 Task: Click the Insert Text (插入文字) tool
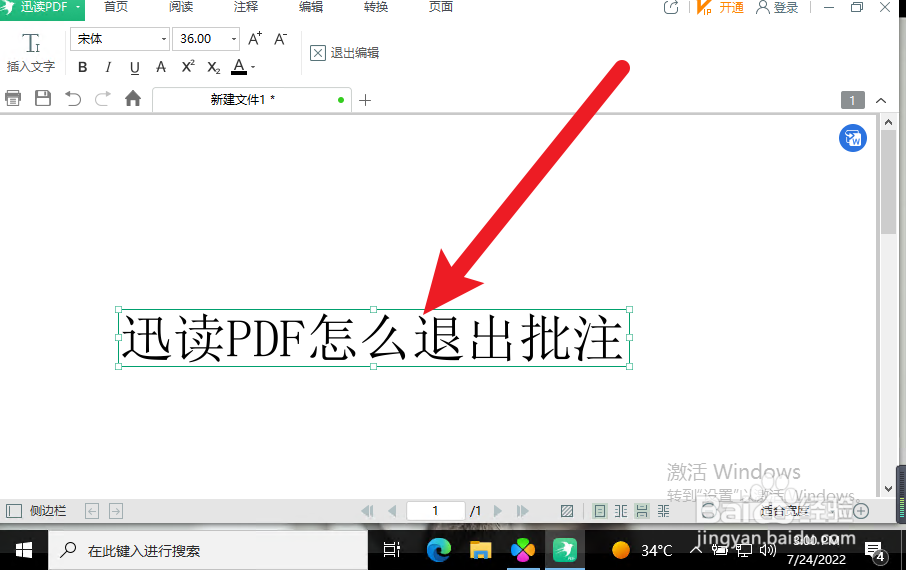[31, 53]
